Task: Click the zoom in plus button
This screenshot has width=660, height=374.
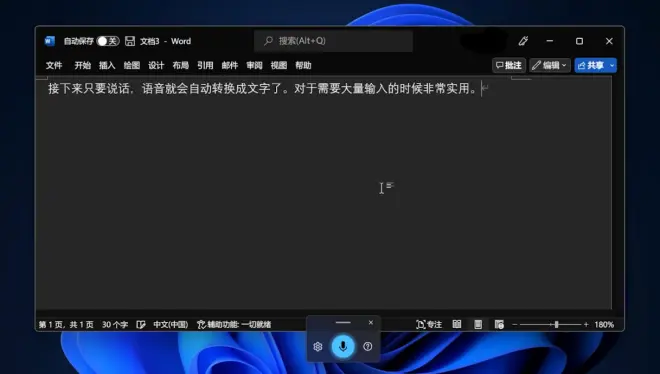Action: (586, 324)
